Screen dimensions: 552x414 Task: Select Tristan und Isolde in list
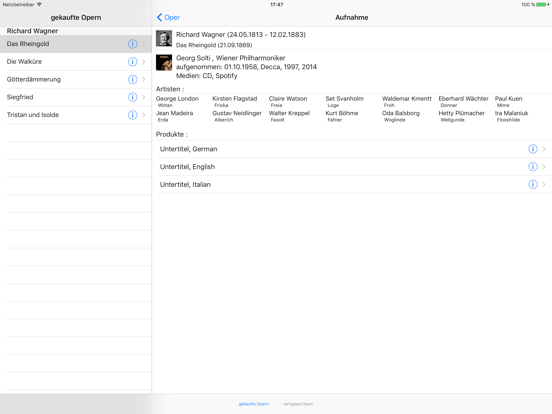(x=76, y=115)
